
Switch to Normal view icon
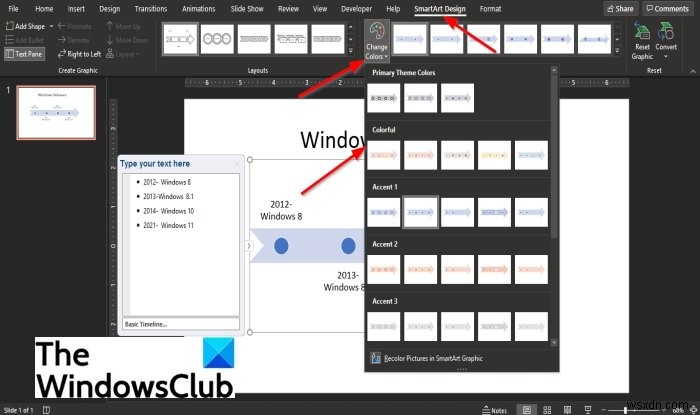coord(527,410)
